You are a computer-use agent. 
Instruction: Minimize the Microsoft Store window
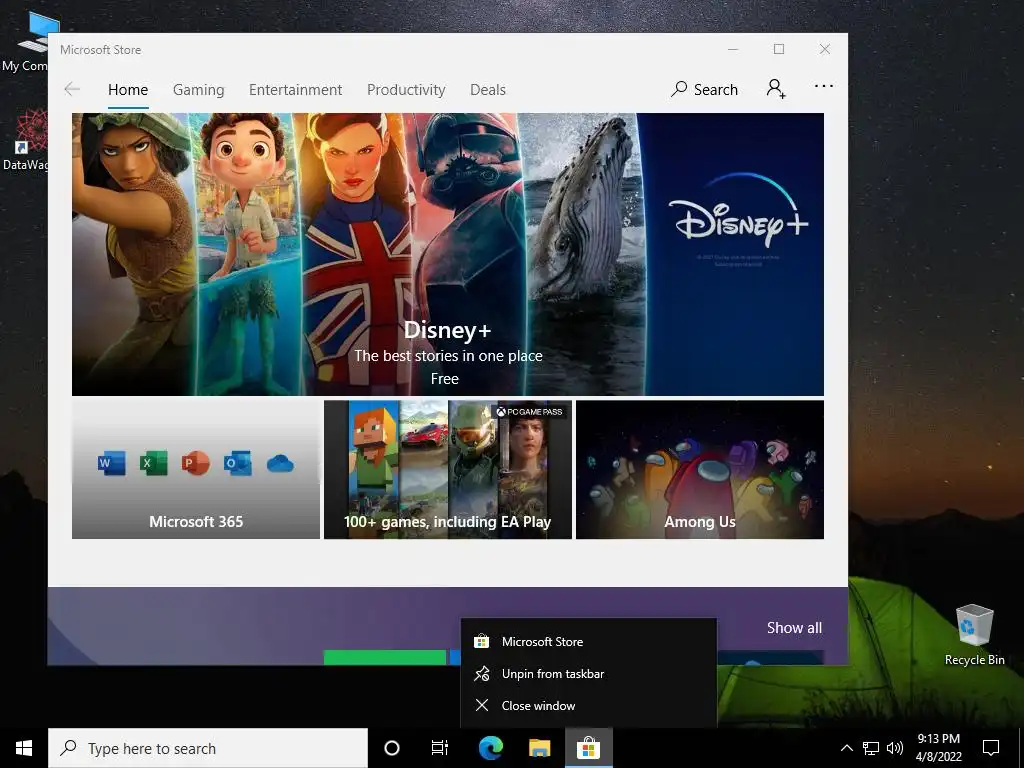[x=733, y=50]
